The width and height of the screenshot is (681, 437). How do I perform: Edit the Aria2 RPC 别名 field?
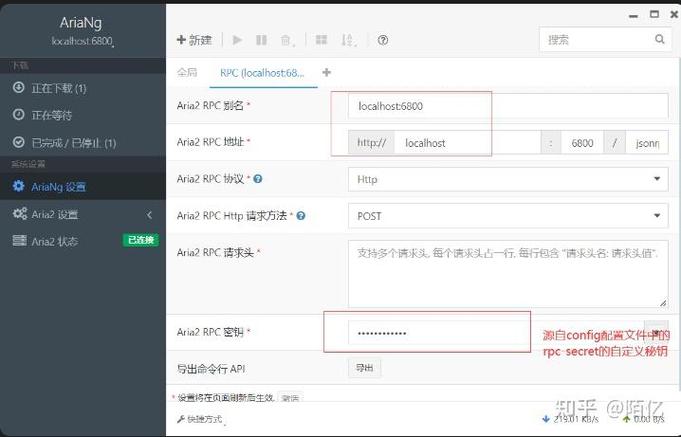pos(508,106)
